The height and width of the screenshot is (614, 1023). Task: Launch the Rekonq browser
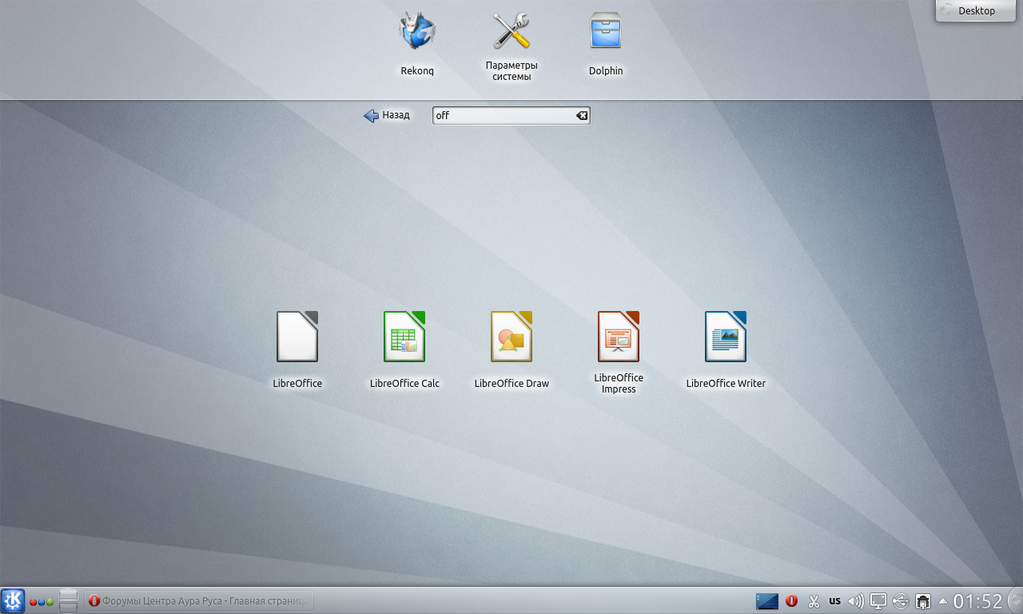coord(417,33)
